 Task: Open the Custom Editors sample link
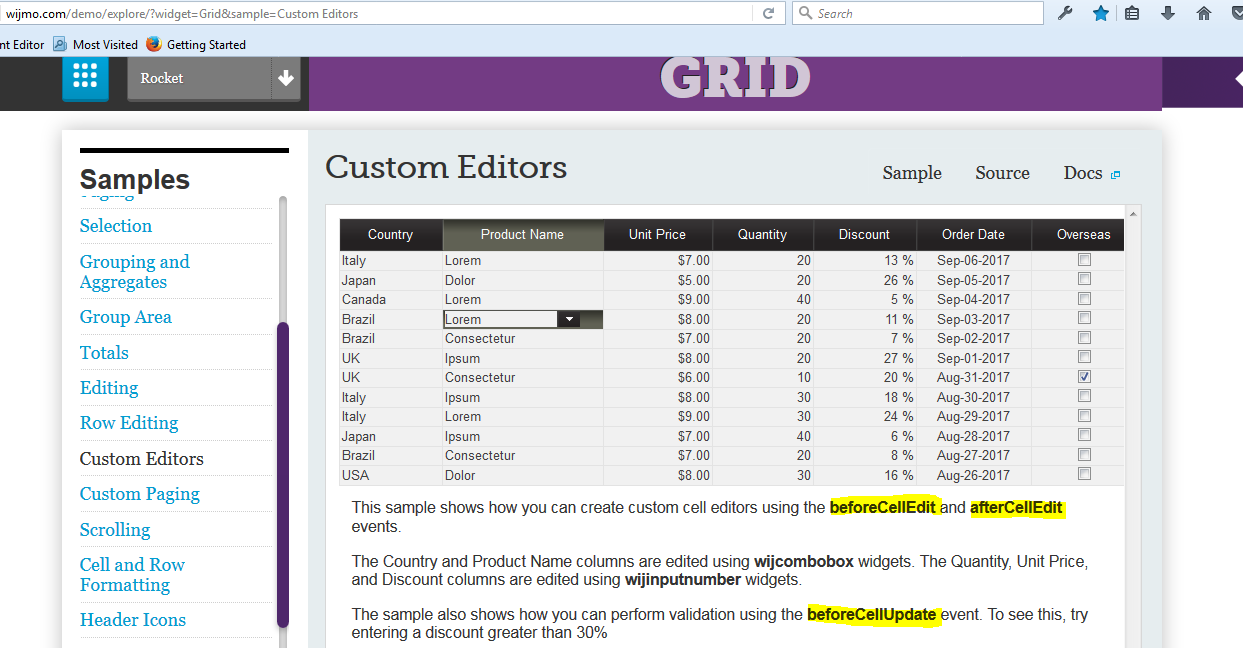[x=142, y=459]
